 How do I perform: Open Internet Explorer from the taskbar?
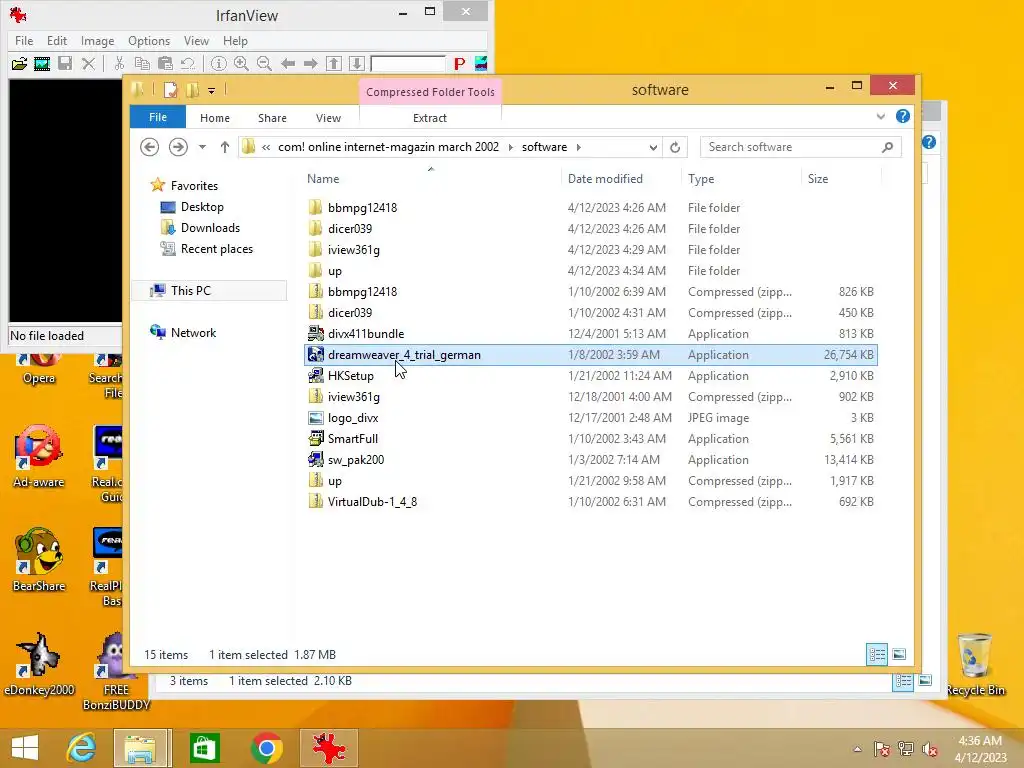click(82, 748)
